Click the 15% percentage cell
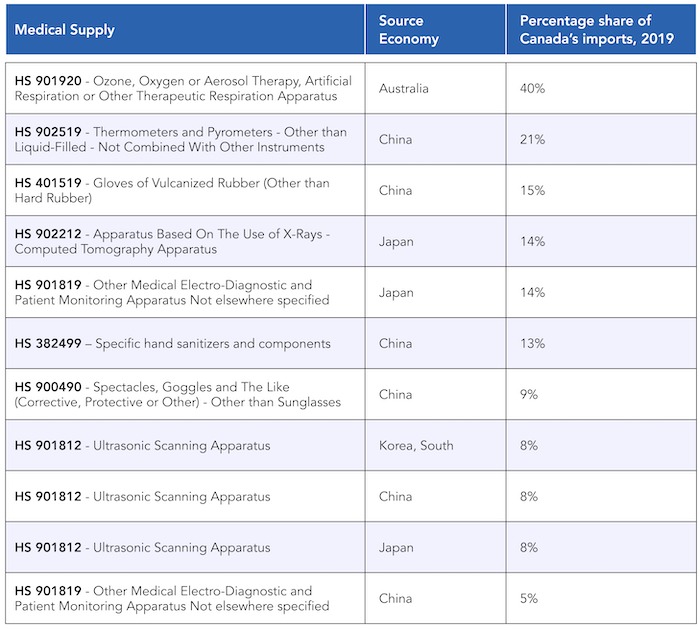 pos(532,191)
